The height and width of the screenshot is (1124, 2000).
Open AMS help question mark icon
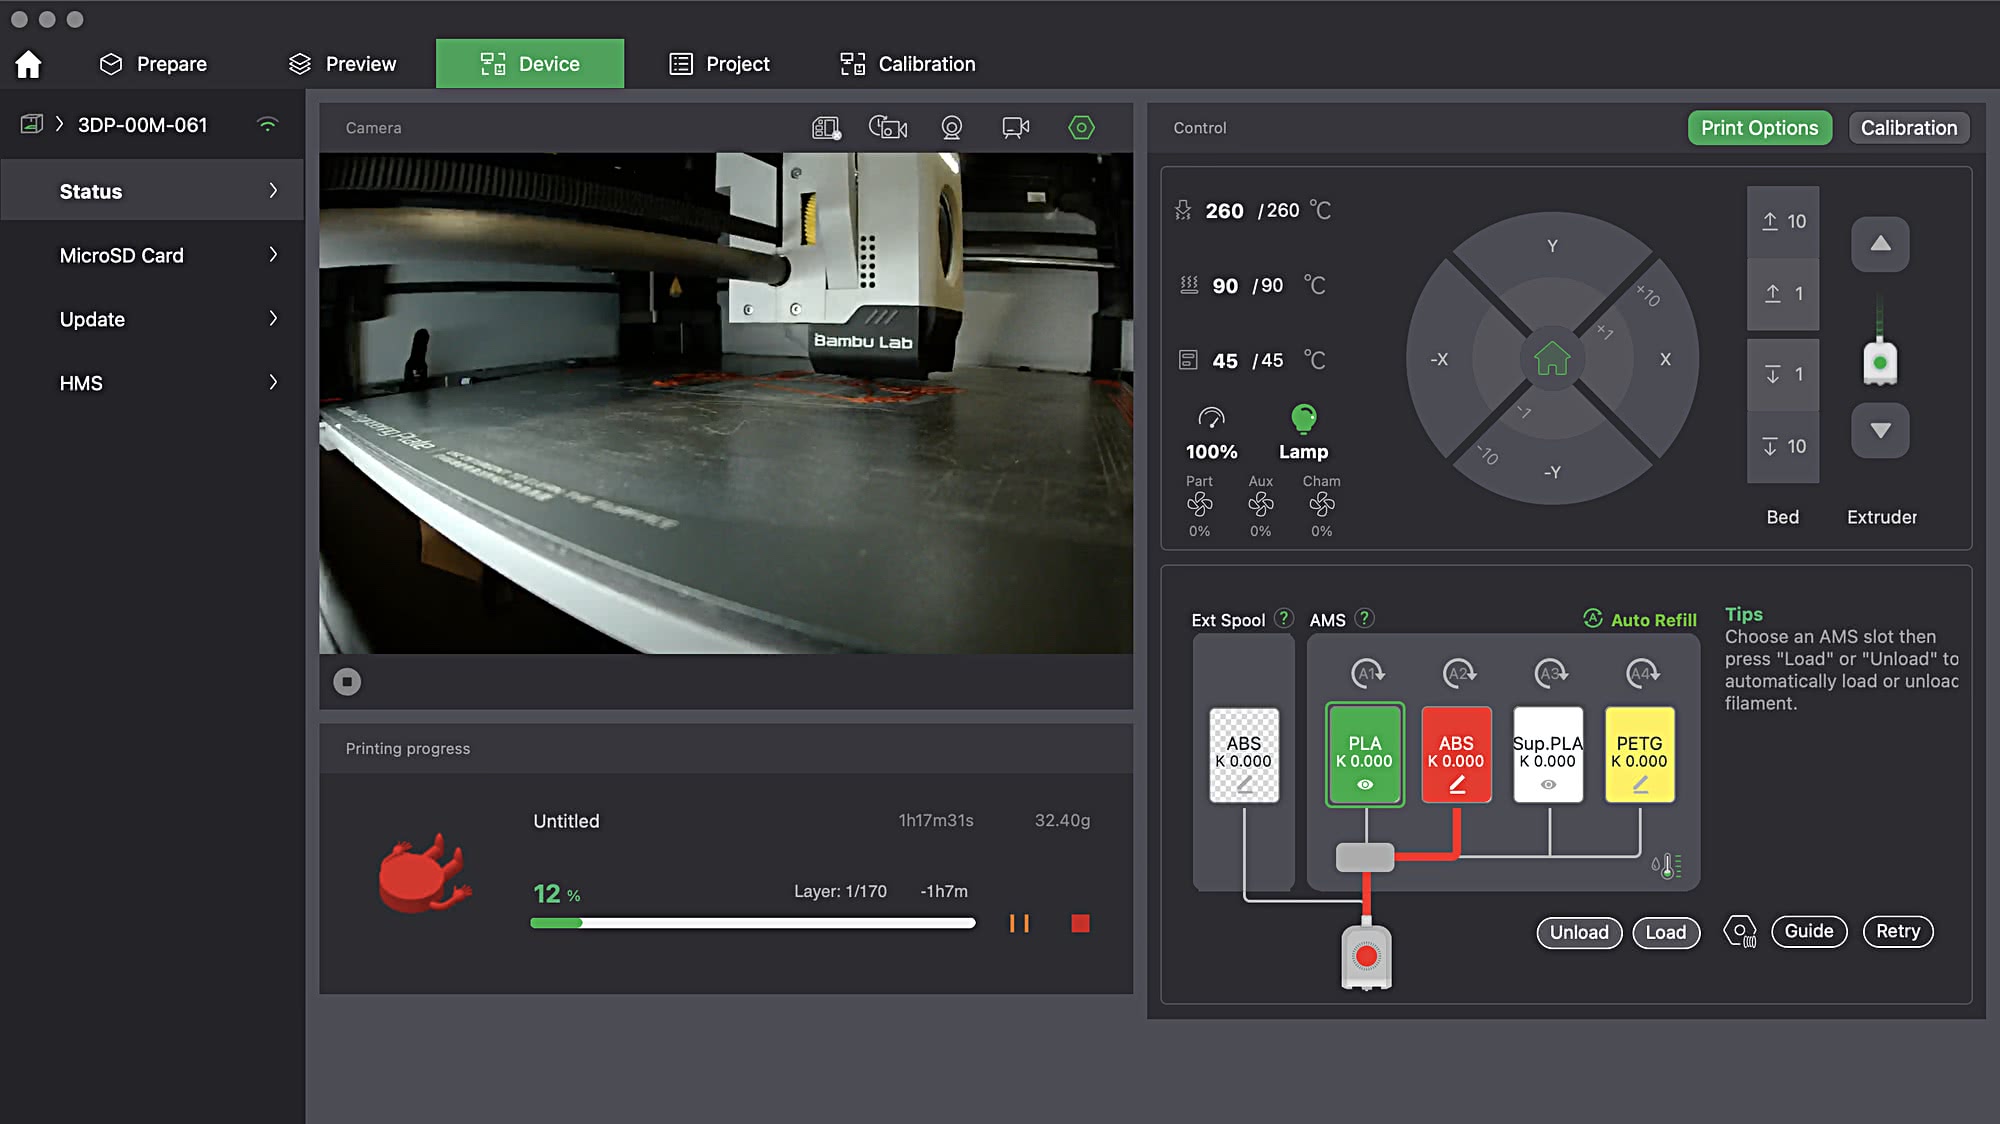[1364, 618]
